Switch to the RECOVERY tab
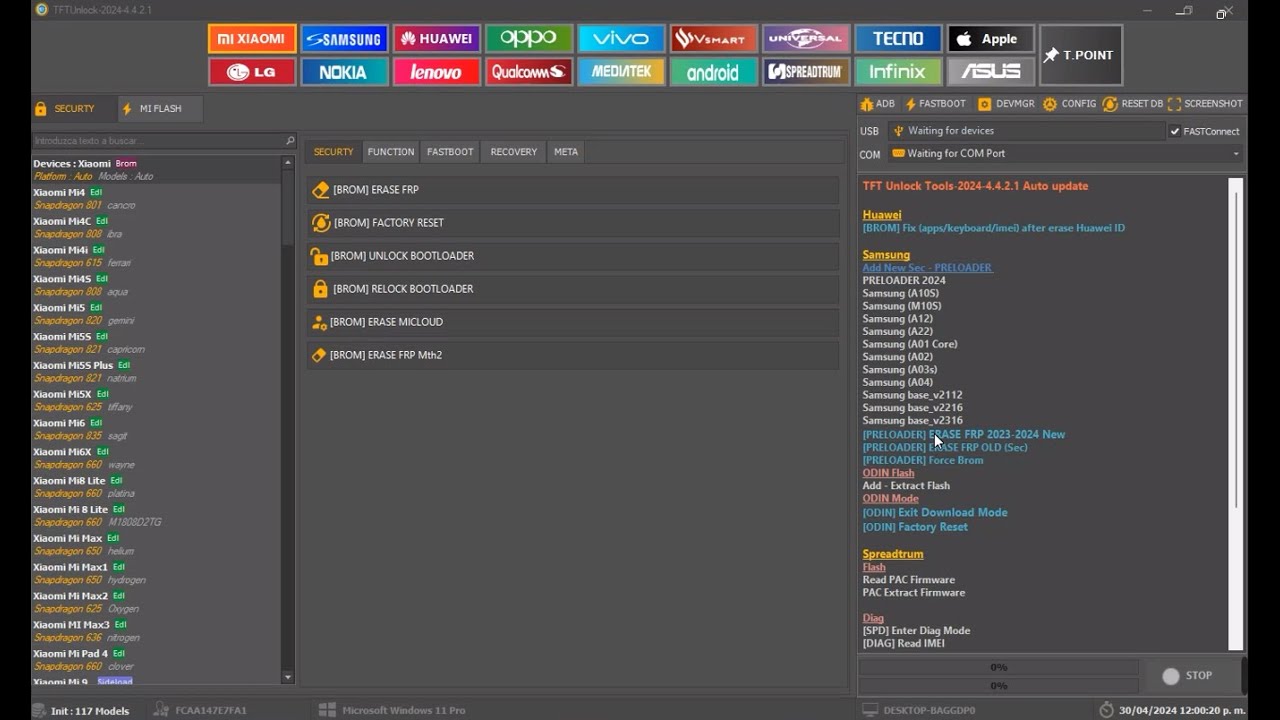 [514, 152]
